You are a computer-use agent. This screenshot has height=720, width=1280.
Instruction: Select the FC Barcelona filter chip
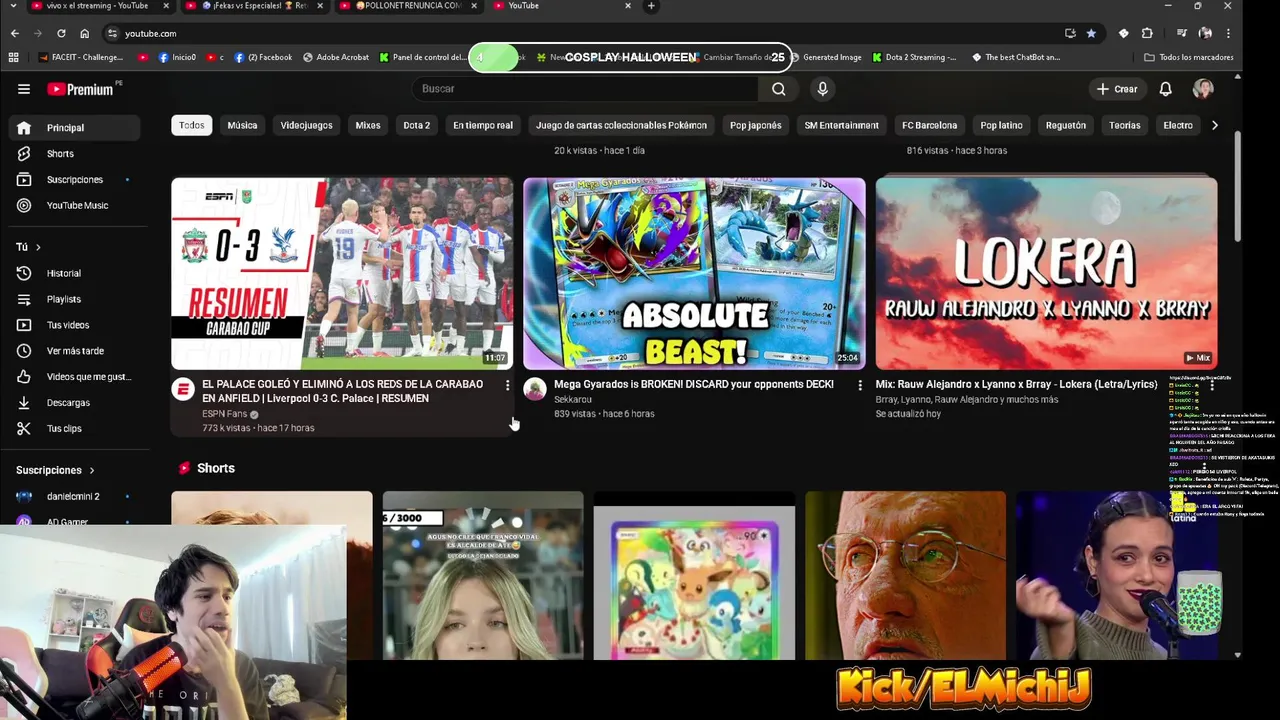929,126
